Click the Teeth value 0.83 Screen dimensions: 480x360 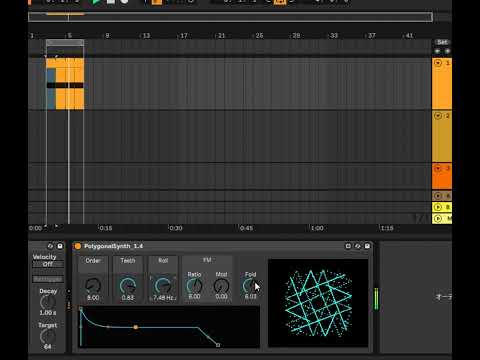click(128, 297)
